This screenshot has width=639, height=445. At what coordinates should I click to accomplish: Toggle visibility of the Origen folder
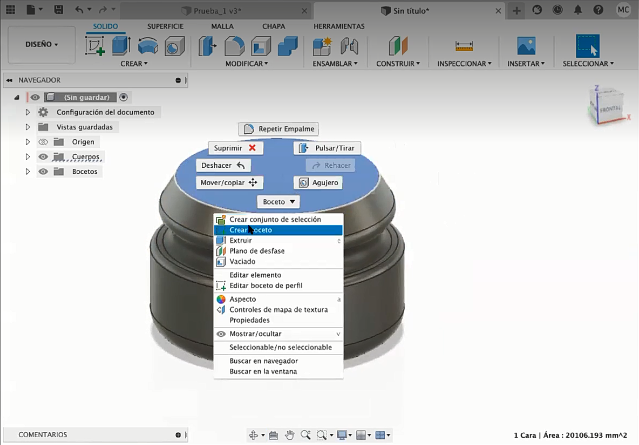coord(43,142)
